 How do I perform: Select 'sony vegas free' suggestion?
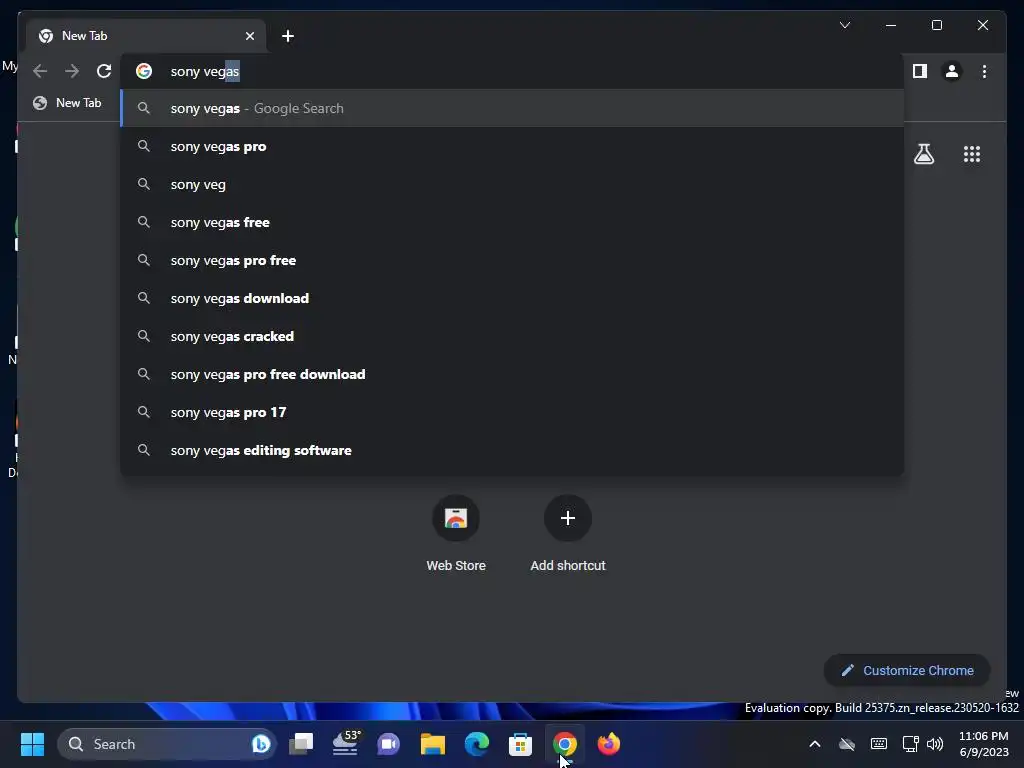pyautogui.click(x=513, y=222)
